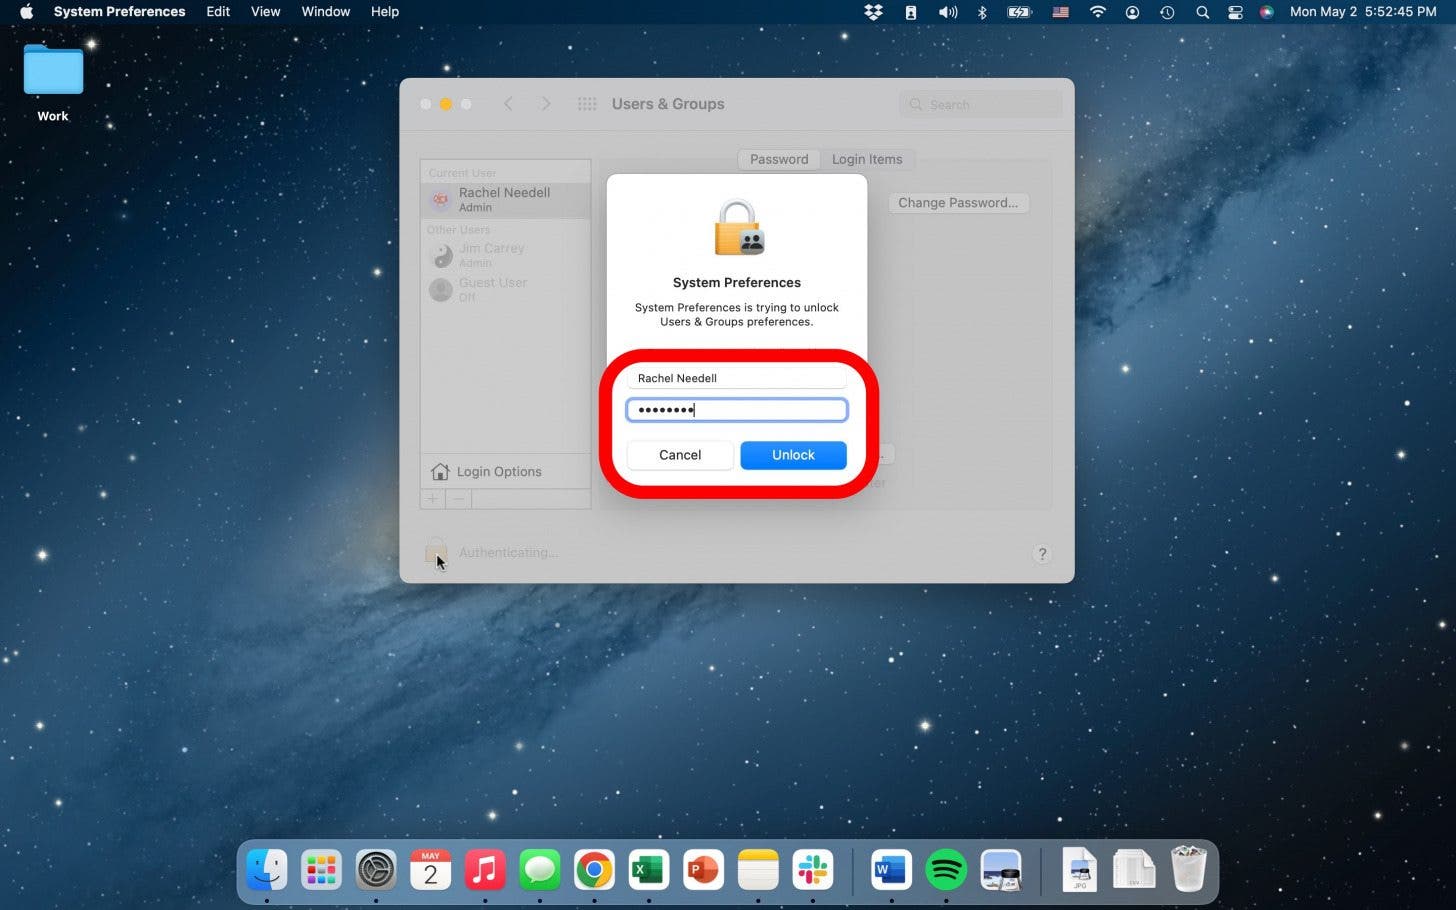
Task: Click the Unlock button in dialog
Action: (793, 455)
